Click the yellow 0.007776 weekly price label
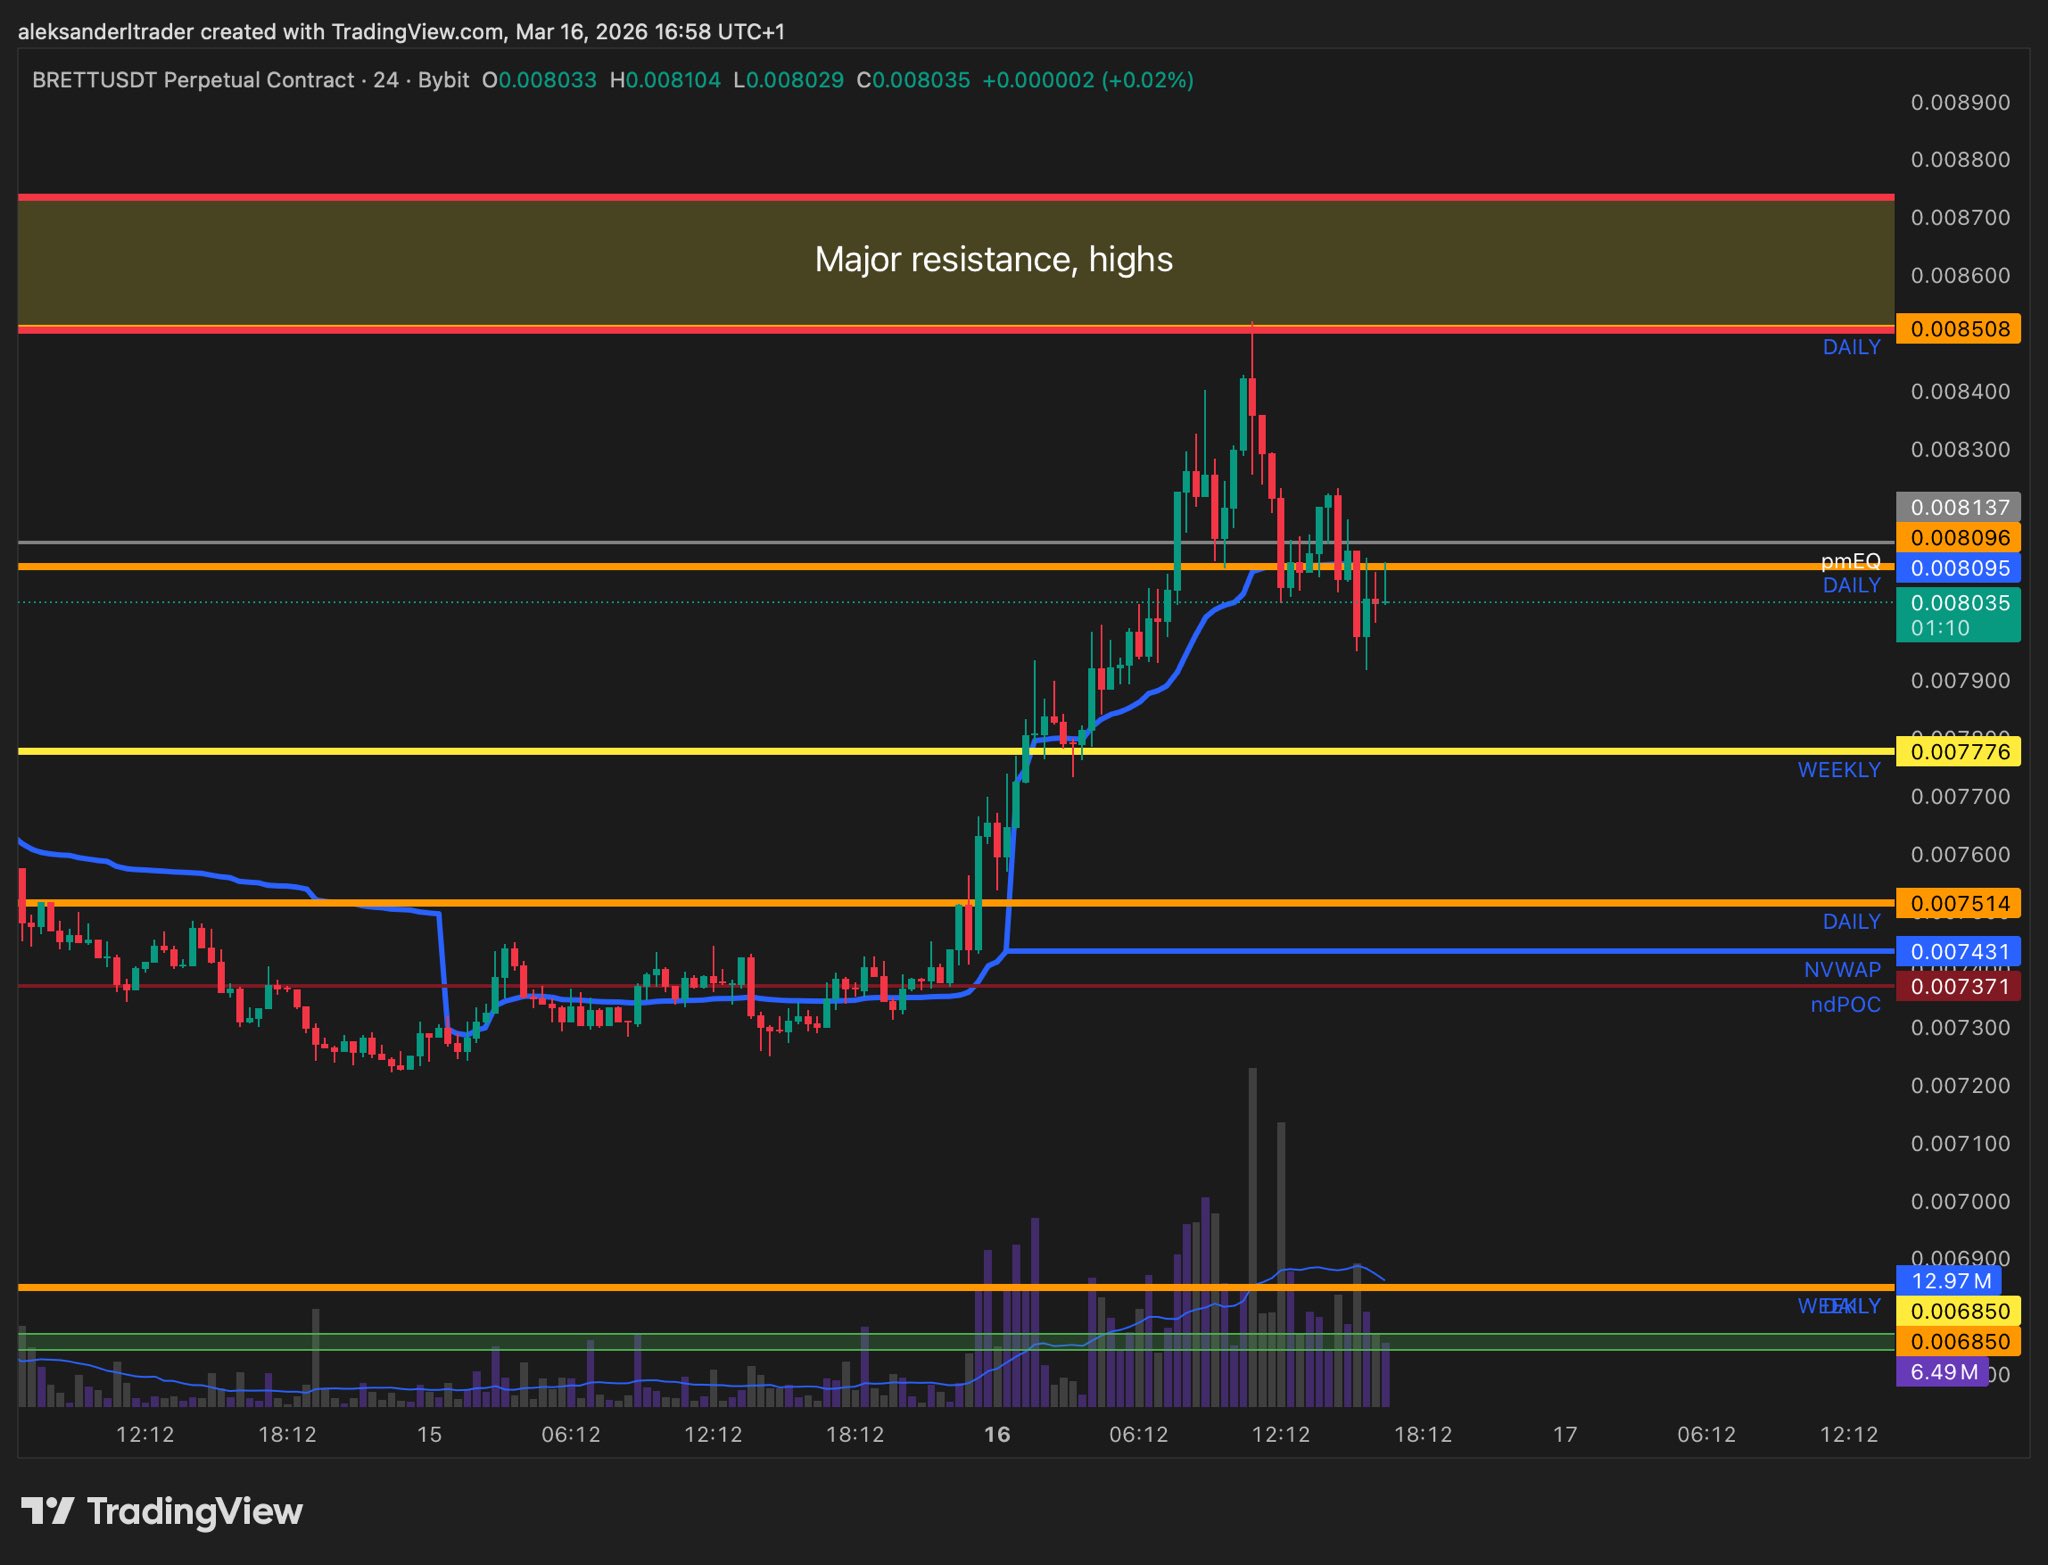Image resolution: width=2048 pixels, height=1565 pixels. 1958,752
